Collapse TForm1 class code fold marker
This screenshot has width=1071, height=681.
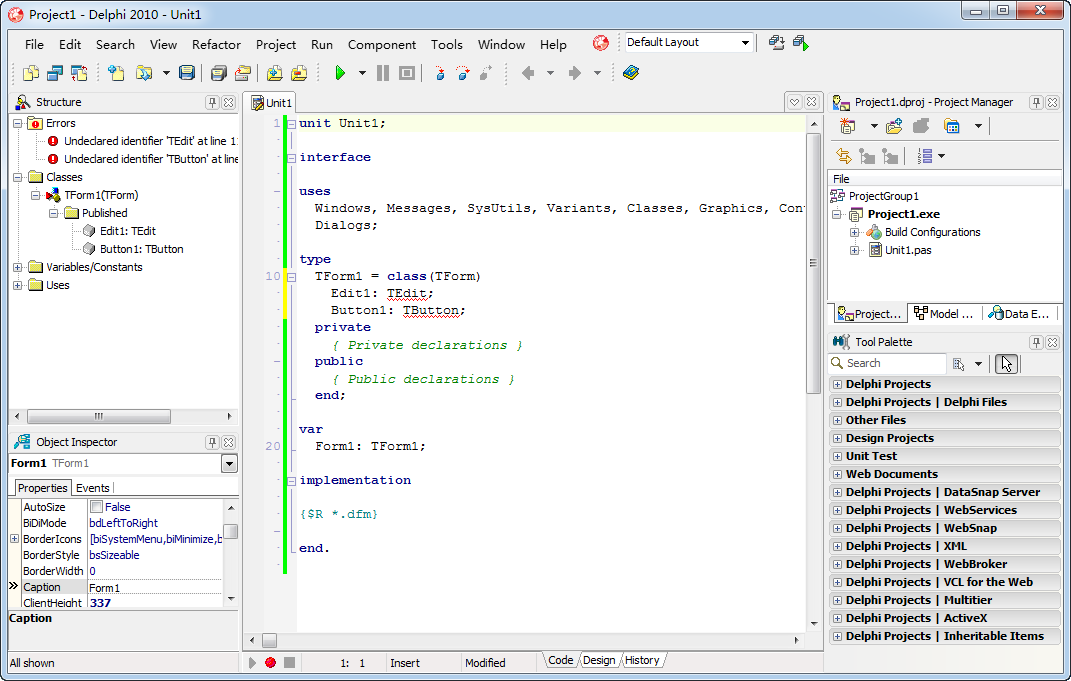click(292, 277)
